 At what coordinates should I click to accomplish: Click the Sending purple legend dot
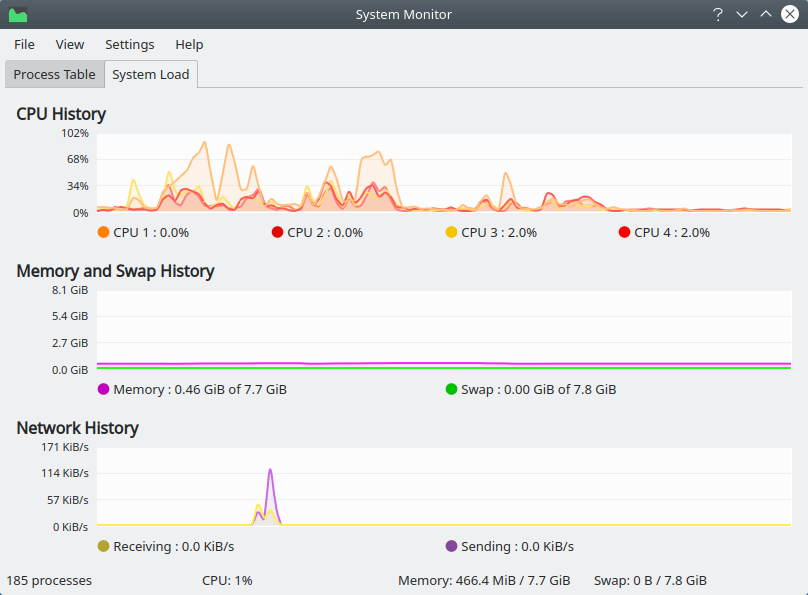click(x=451, y=546)
